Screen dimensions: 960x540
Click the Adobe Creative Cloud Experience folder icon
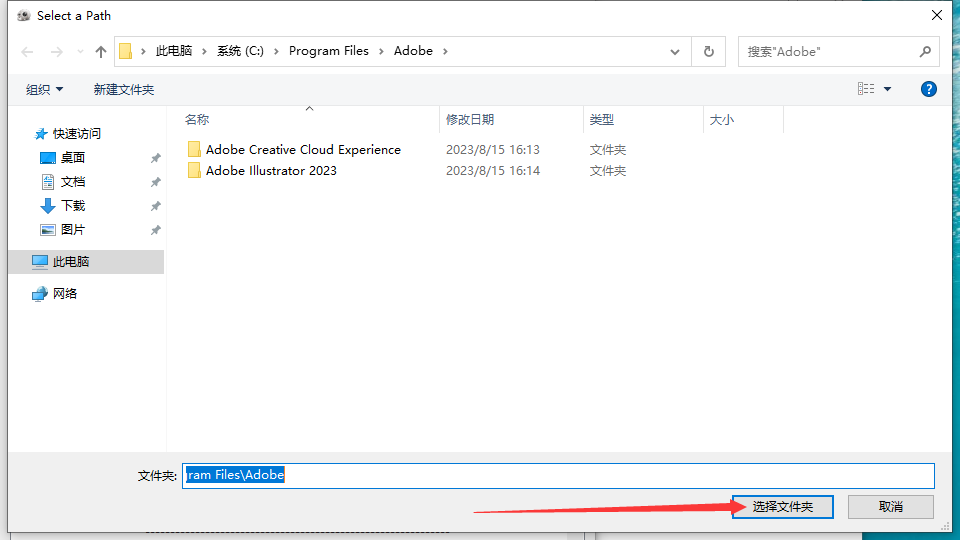coord(194,149)
